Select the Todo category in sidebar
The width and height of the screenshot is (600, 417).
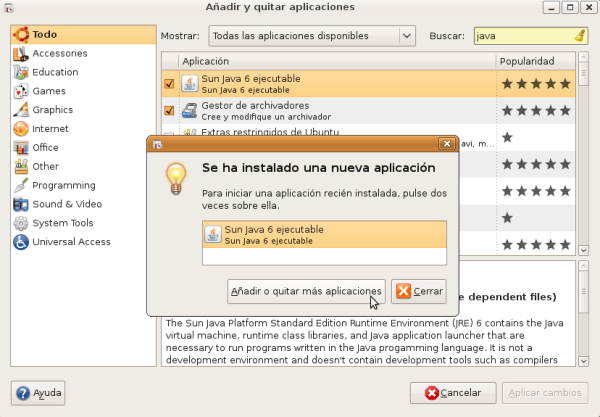pos(44,35)
